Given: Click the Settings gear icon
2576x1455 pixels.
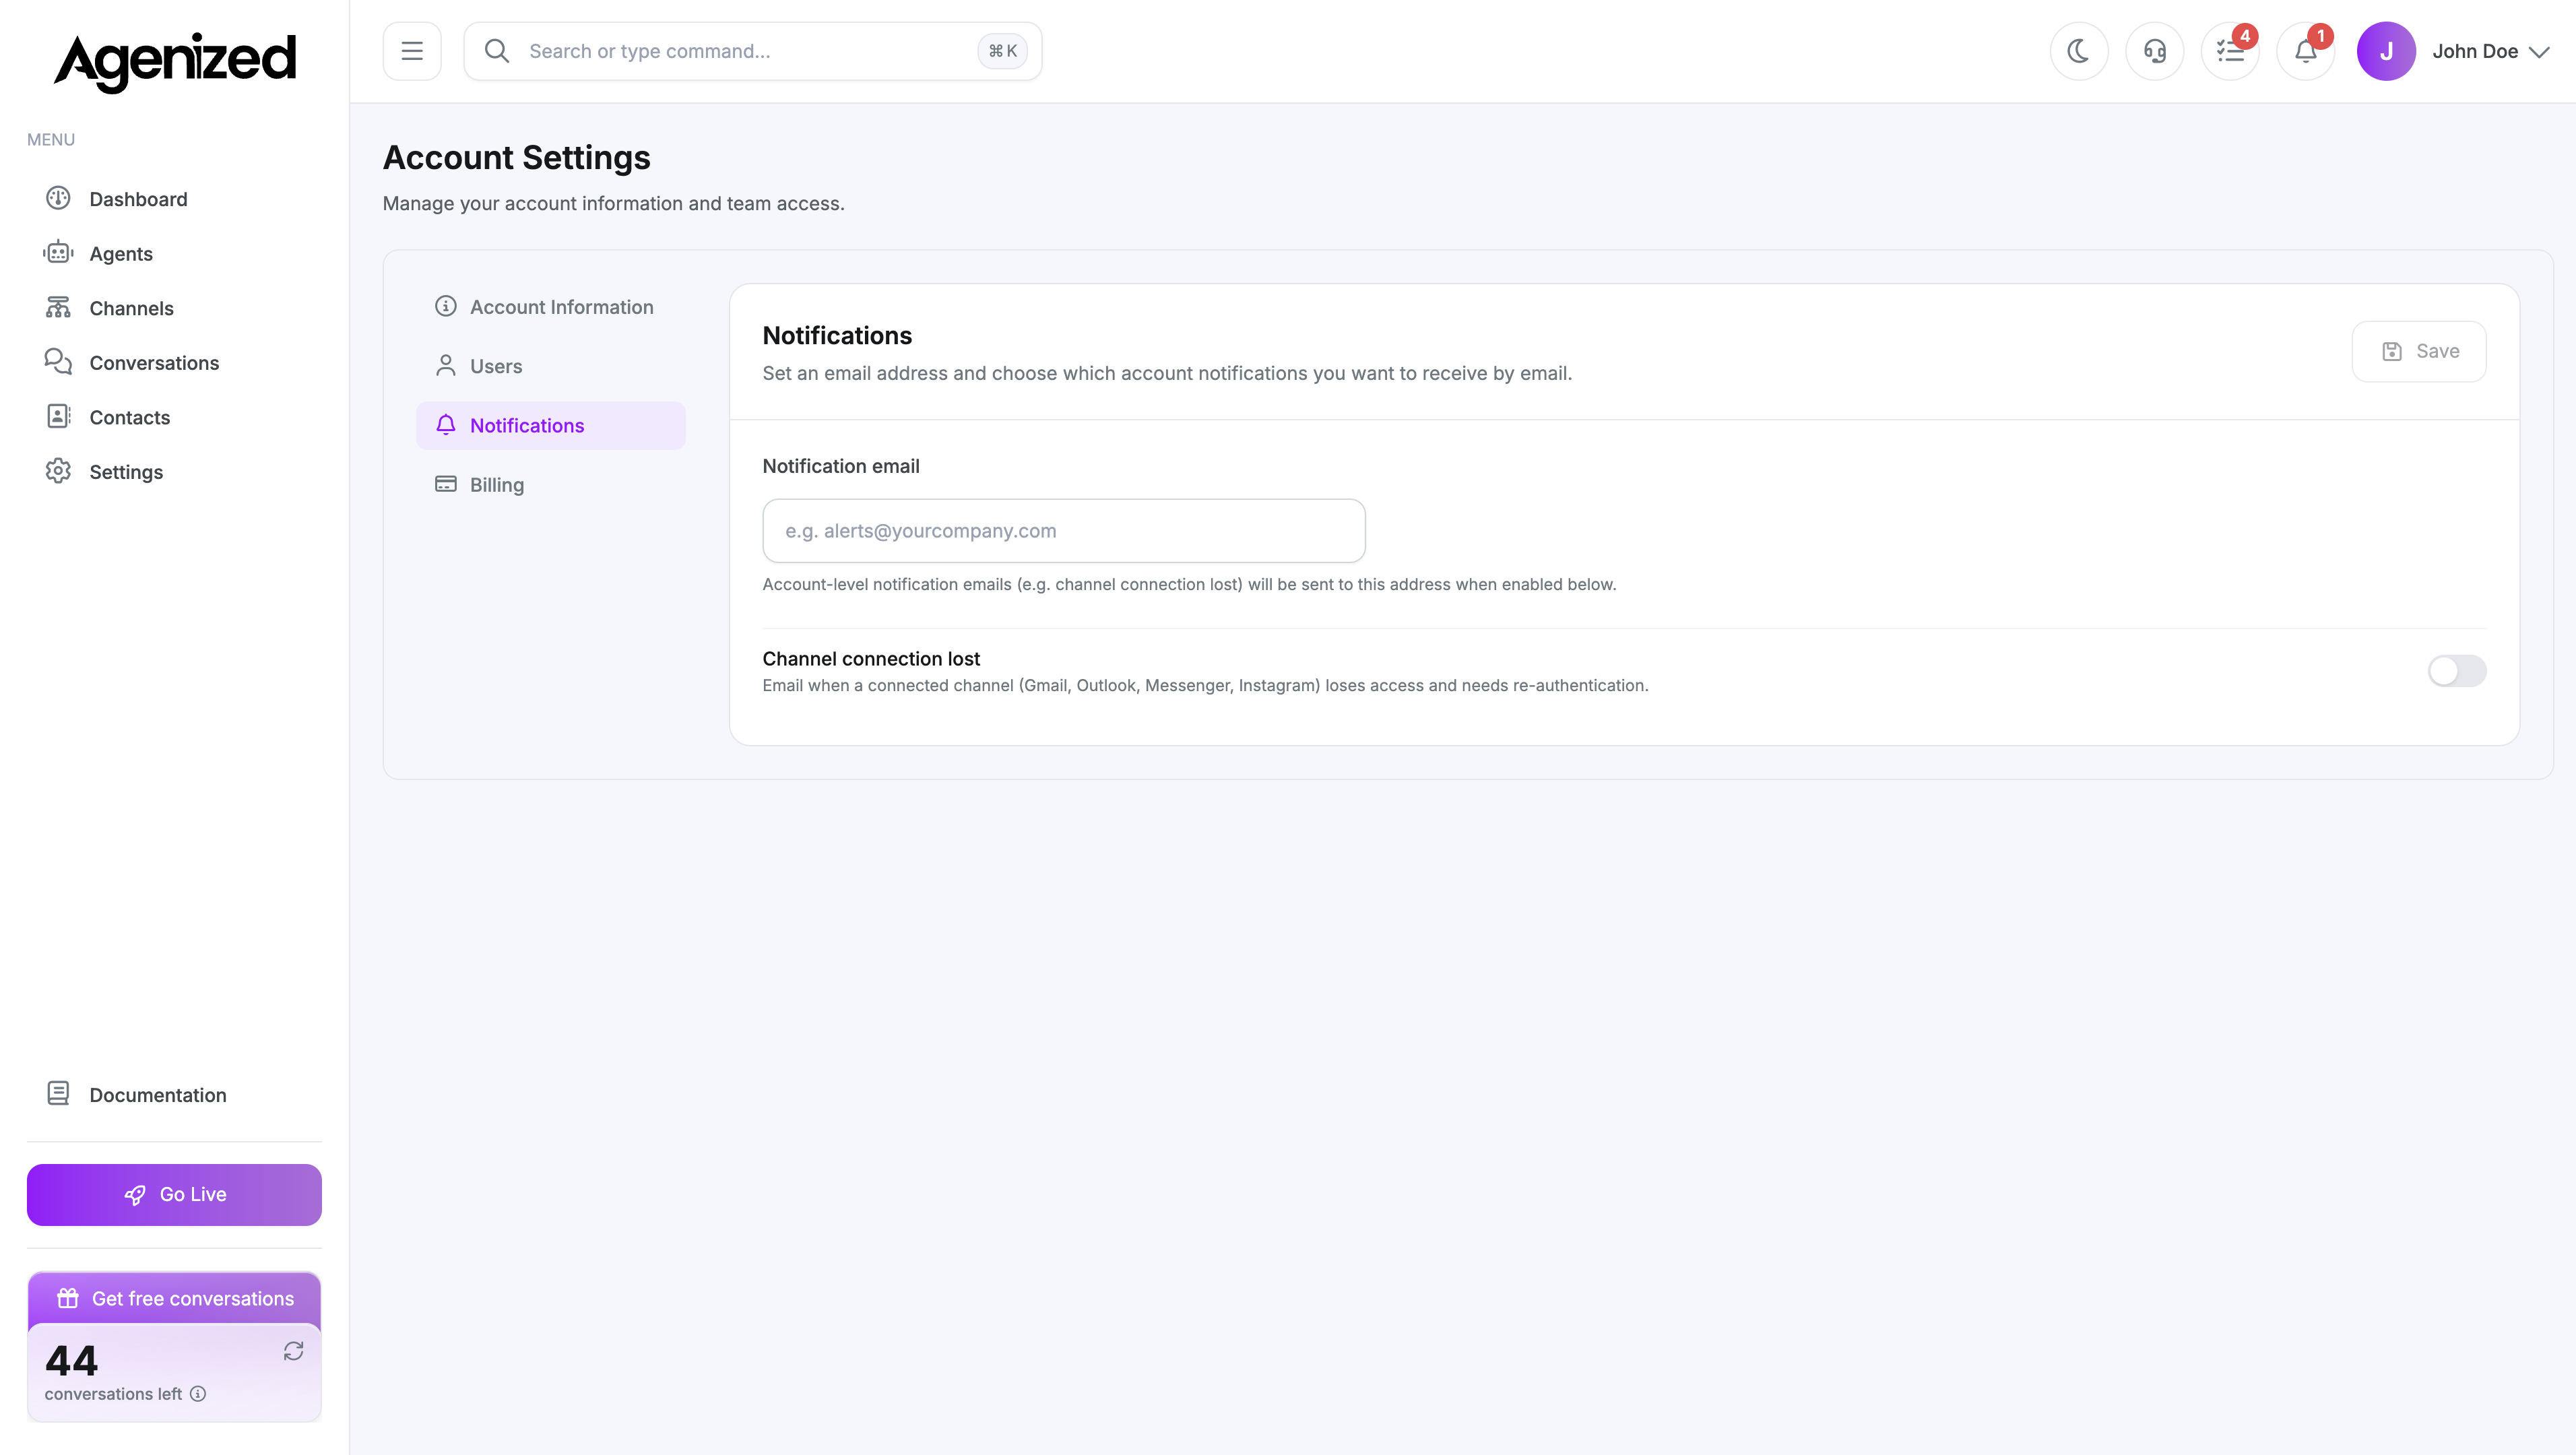Looking at the screenshot, I should point(58,471).
